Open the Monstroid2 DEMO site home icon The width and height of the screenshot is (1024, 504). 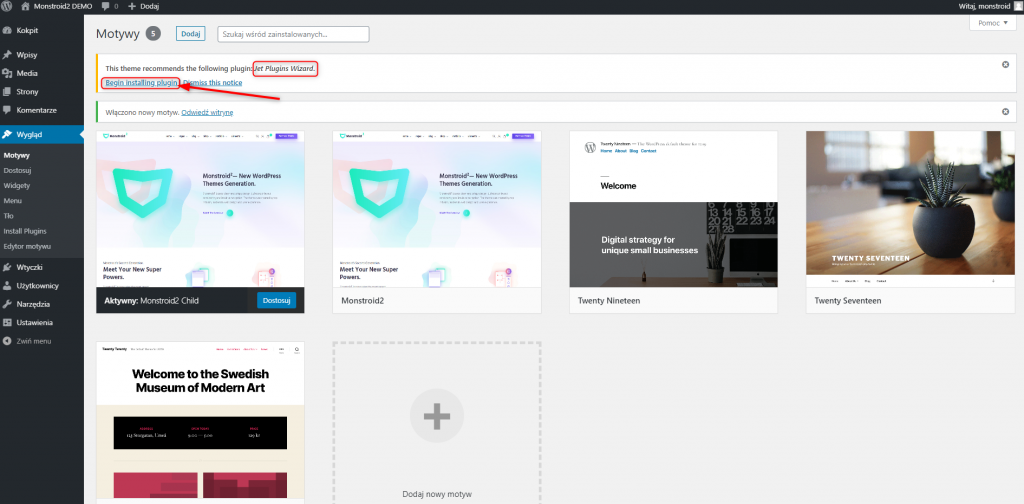click(x=25, y=6)
